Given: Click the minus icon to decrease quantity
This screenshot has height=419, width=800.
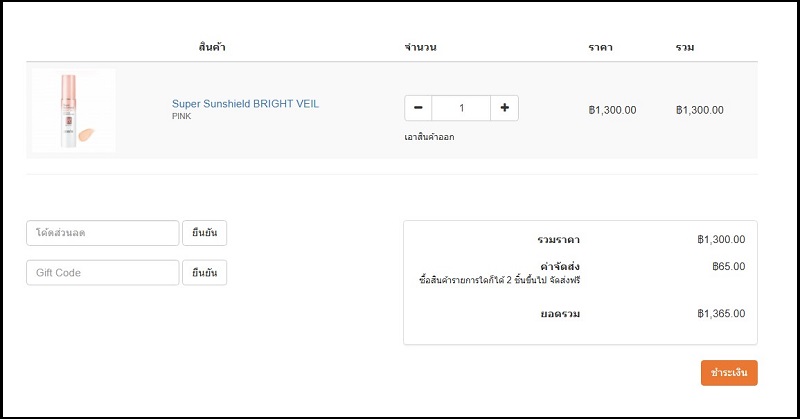Looking at the screenshot, I should (x=418, y=108).
